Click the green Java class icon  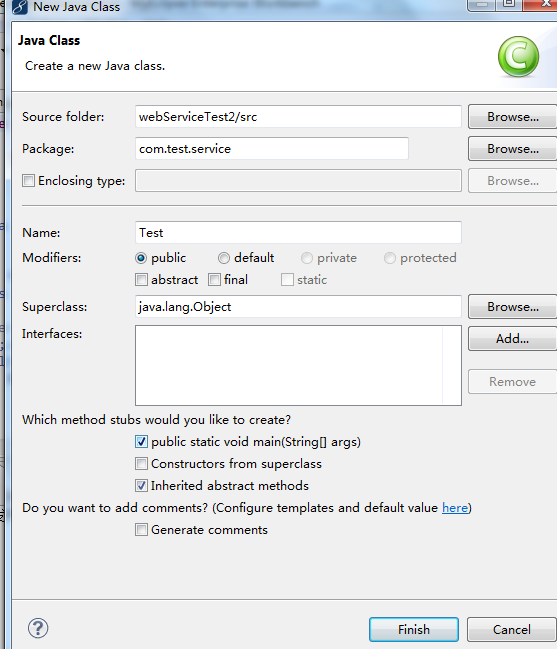click(x=518, y=57)
